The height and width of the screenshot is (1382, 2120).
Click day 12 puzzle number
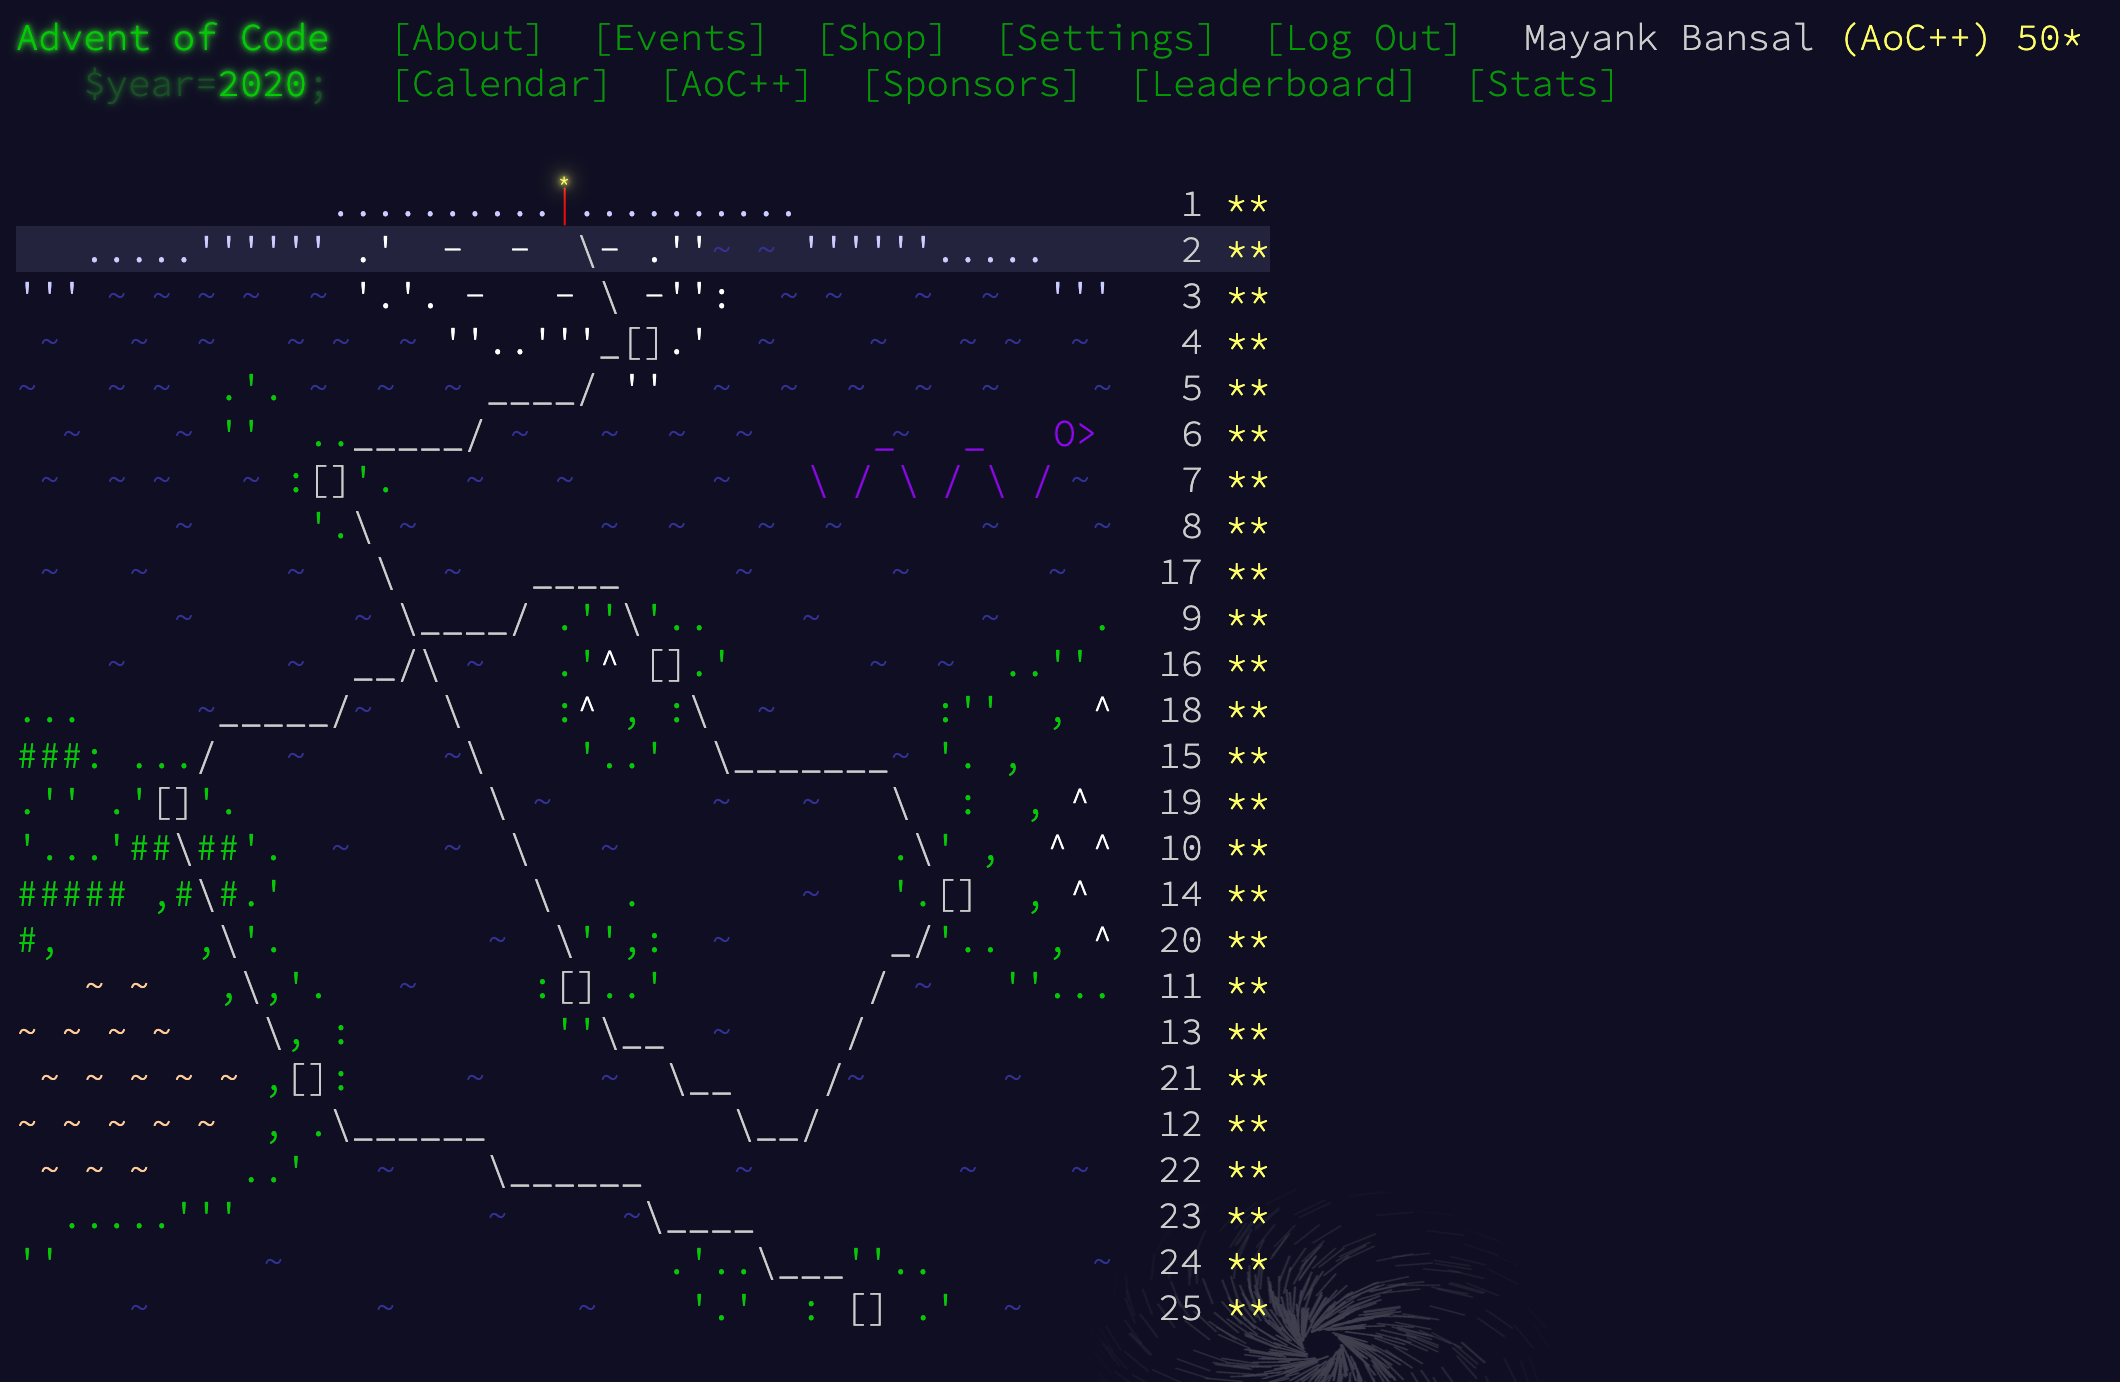pyautogui.click(x=1180, y=1124)
